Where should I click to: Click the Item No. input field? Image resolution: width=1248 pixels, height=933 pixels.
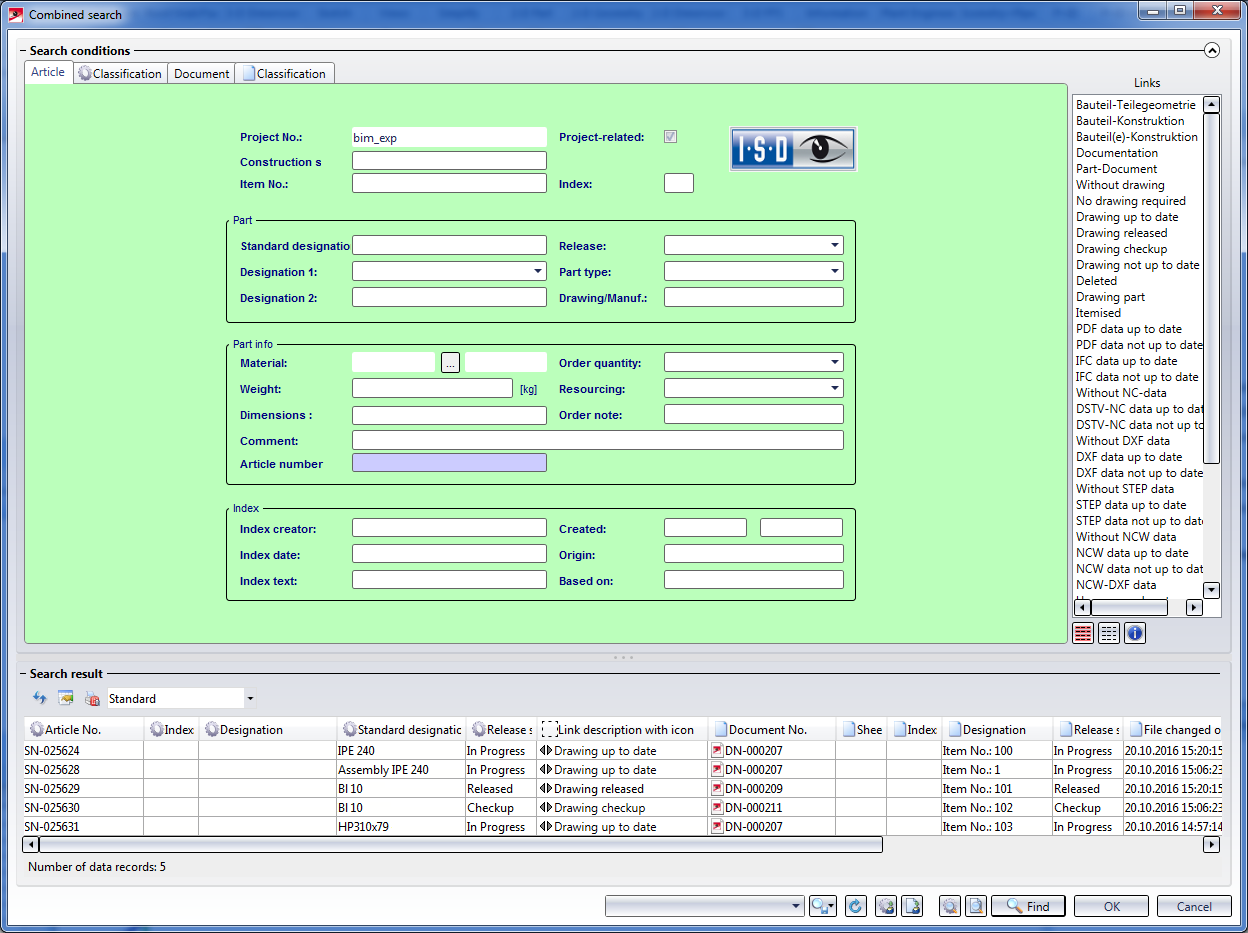tap(449, 184)
